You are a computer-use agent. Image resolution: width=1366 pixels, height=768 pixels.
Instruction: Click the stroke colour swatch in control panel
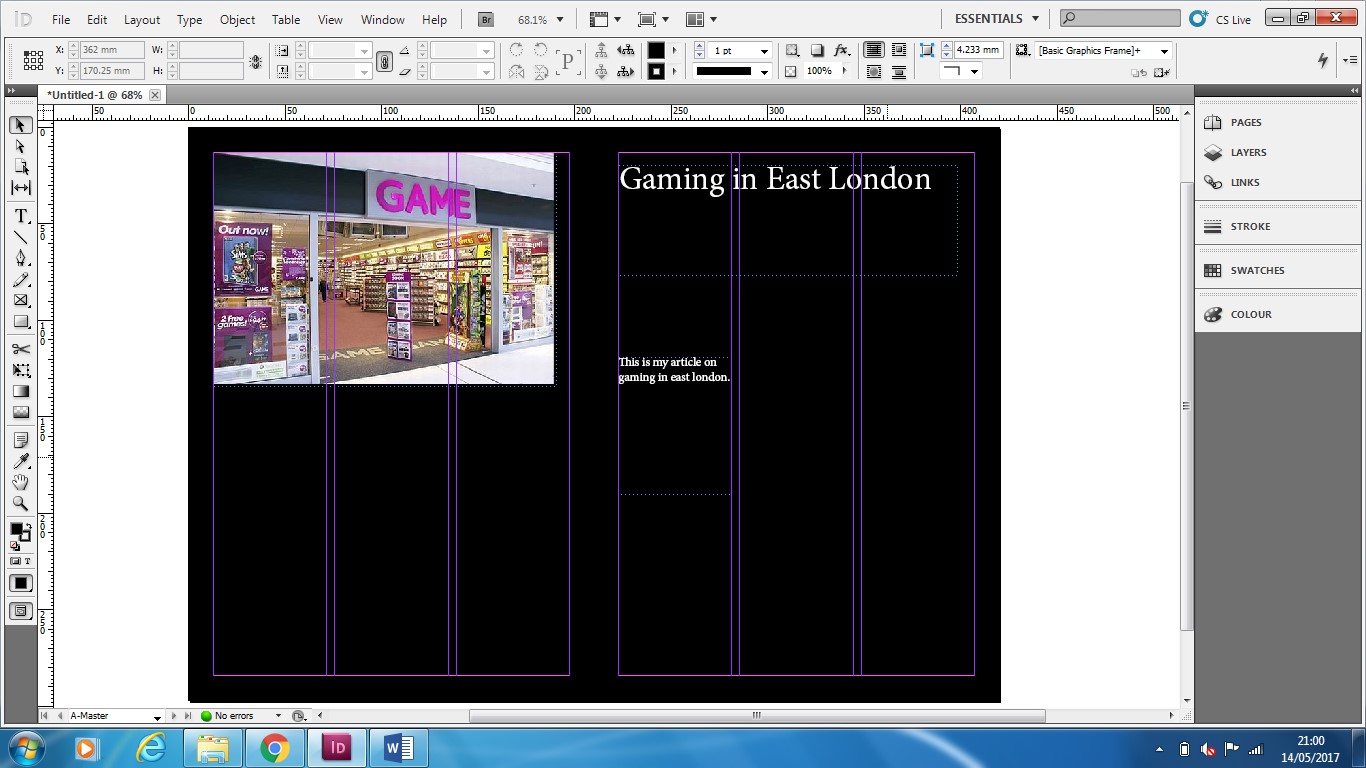(x=656, y=72)
